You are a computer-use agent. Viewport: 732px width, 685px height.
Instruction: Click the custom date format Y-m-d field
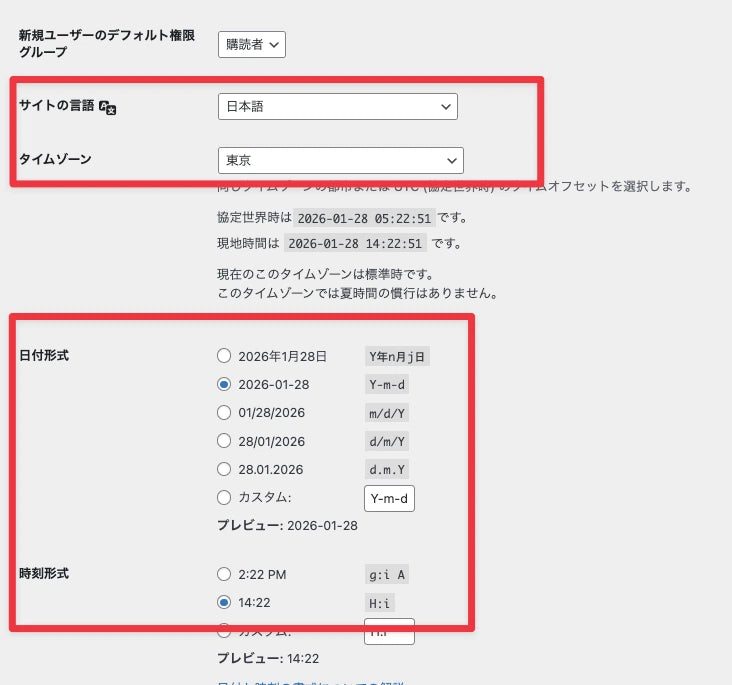[389, 499]
